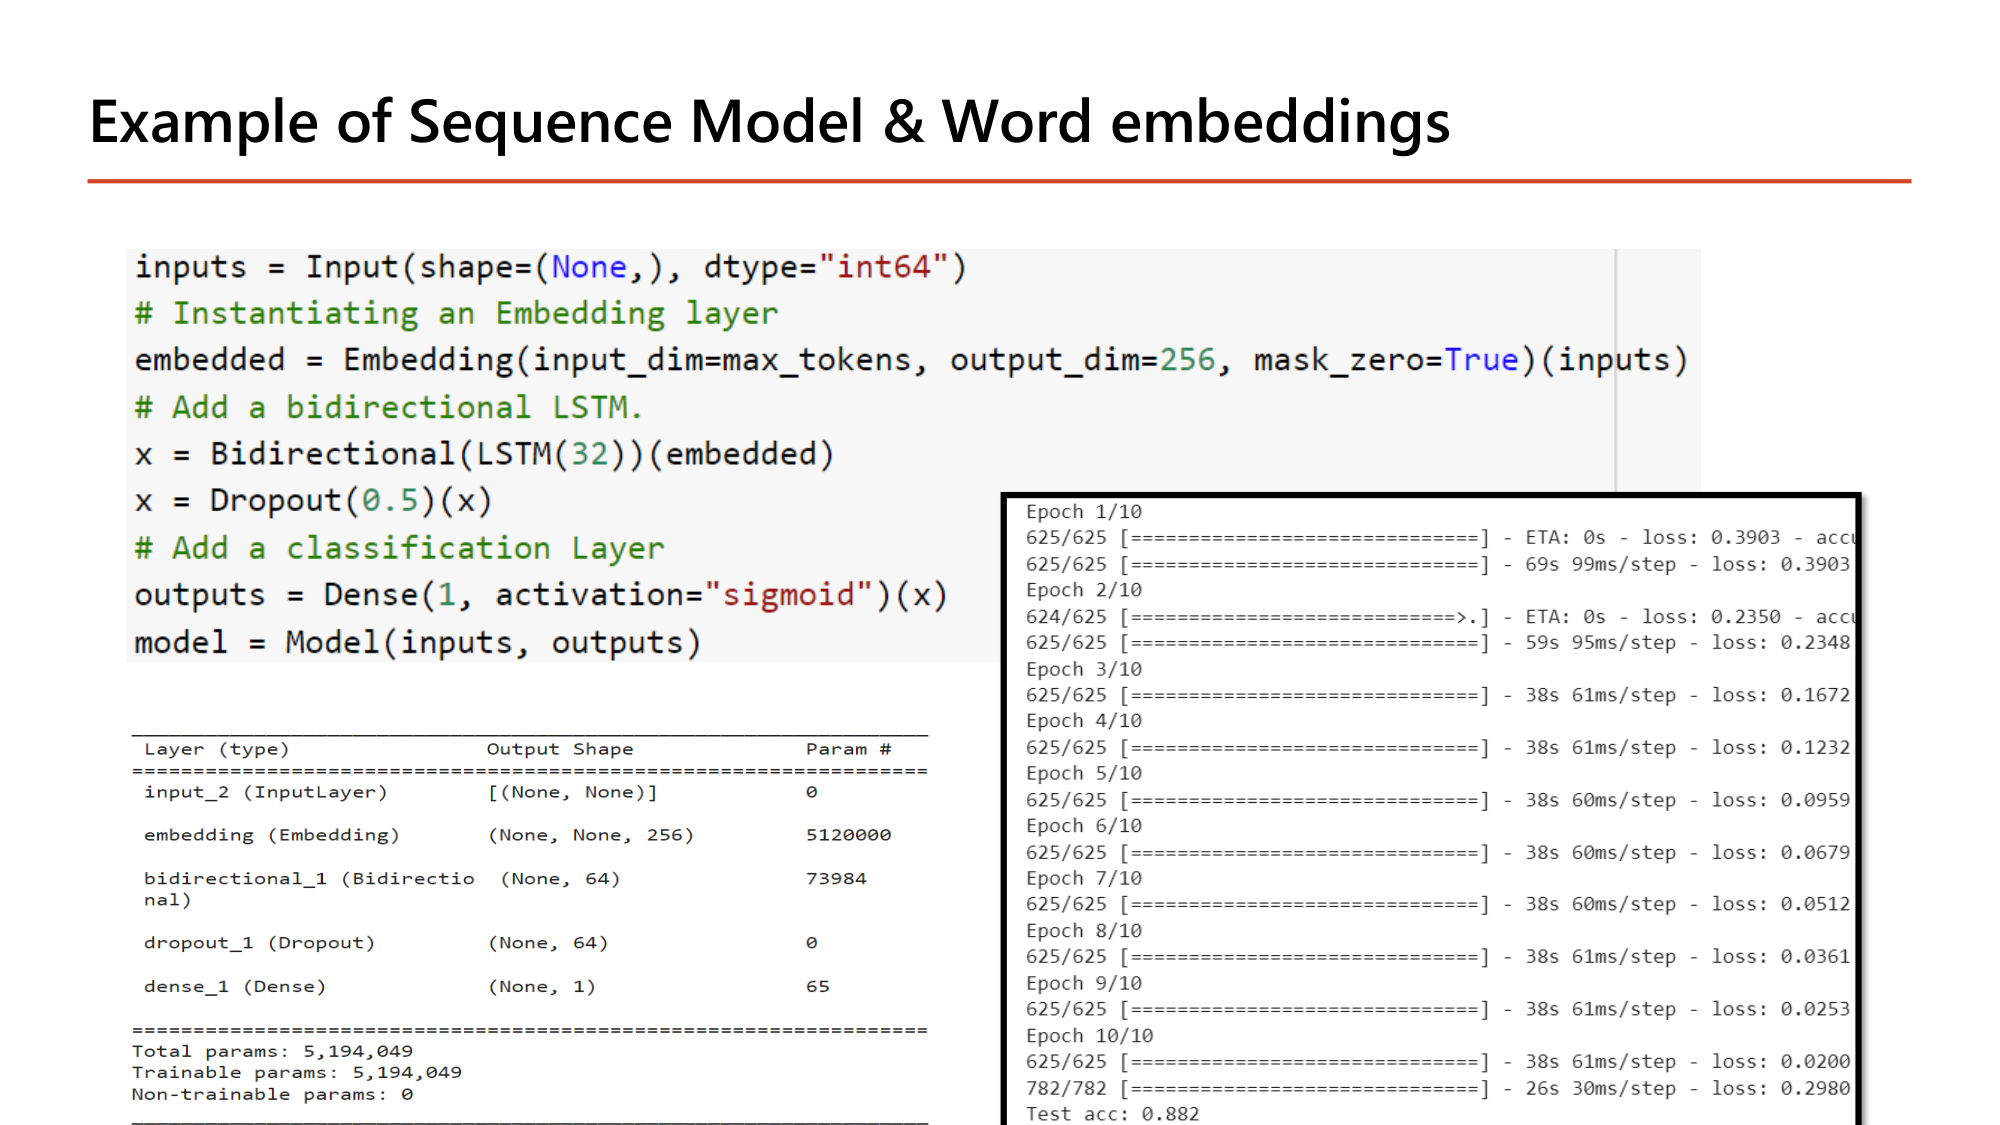Click the 'embedding (Embedding)' layer name
The height and width of the screenshot is (1125, 2000).
(272, 835)
